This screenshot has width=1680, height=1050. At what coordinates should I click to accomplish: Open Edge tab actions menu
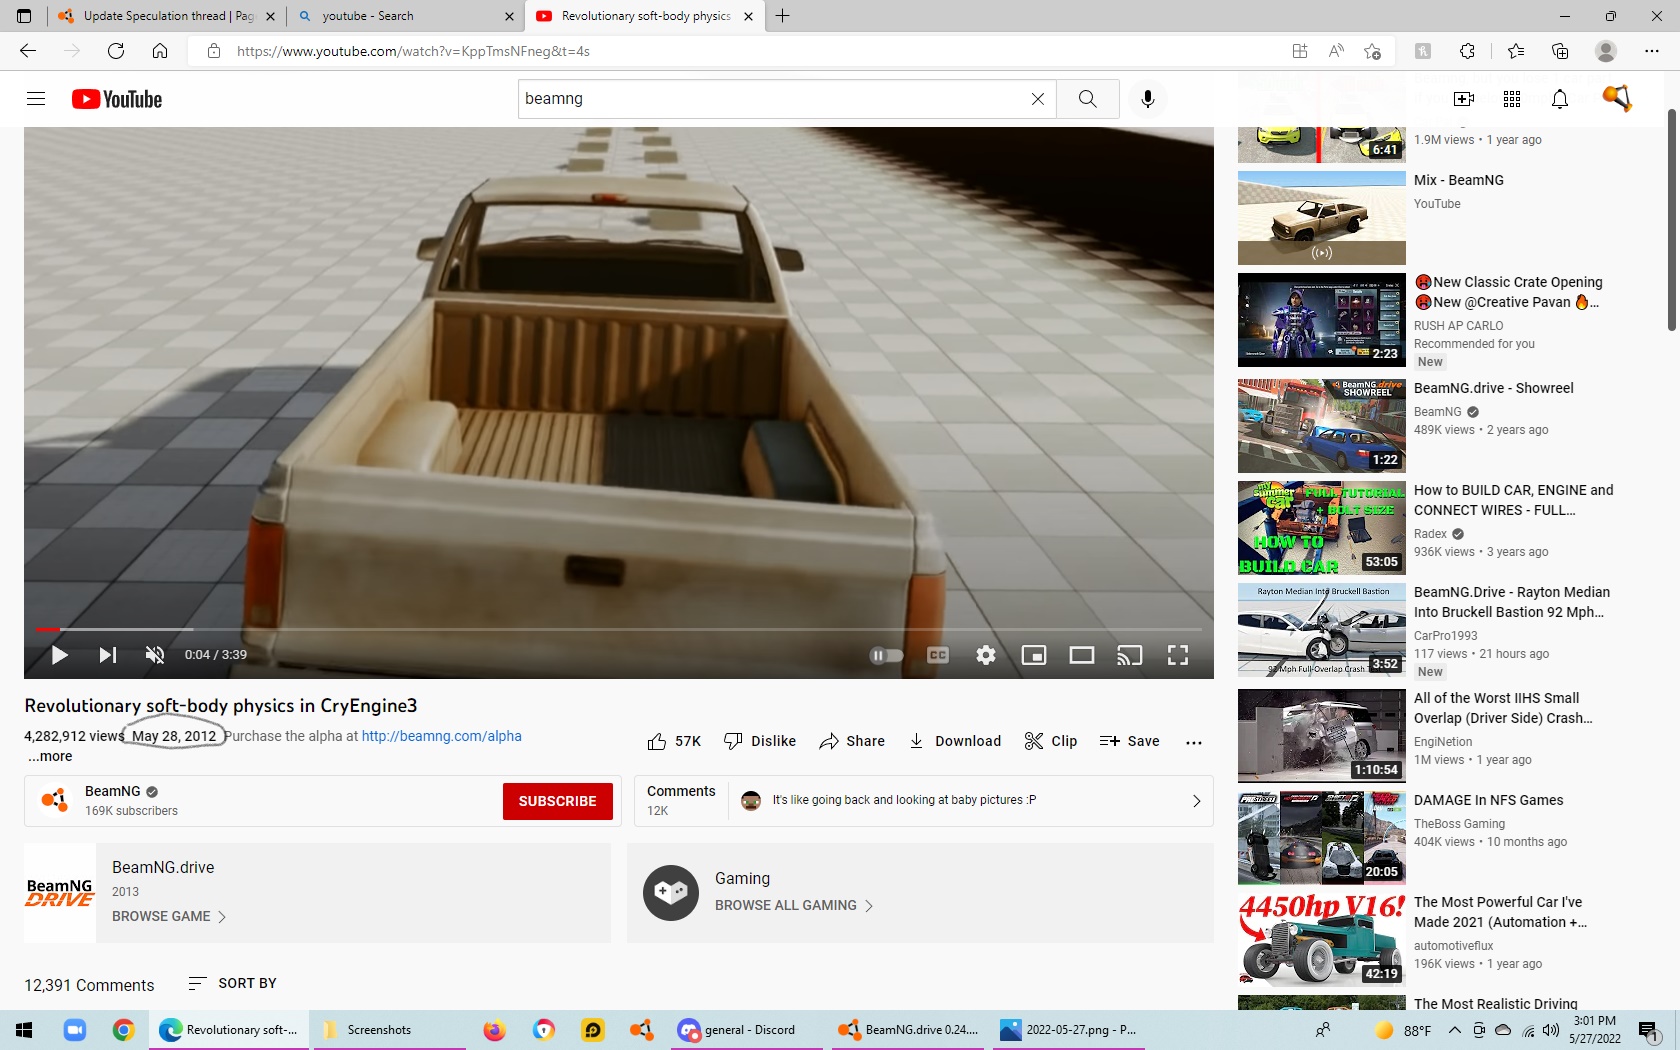pyautogui.click(x=24, y=16)
